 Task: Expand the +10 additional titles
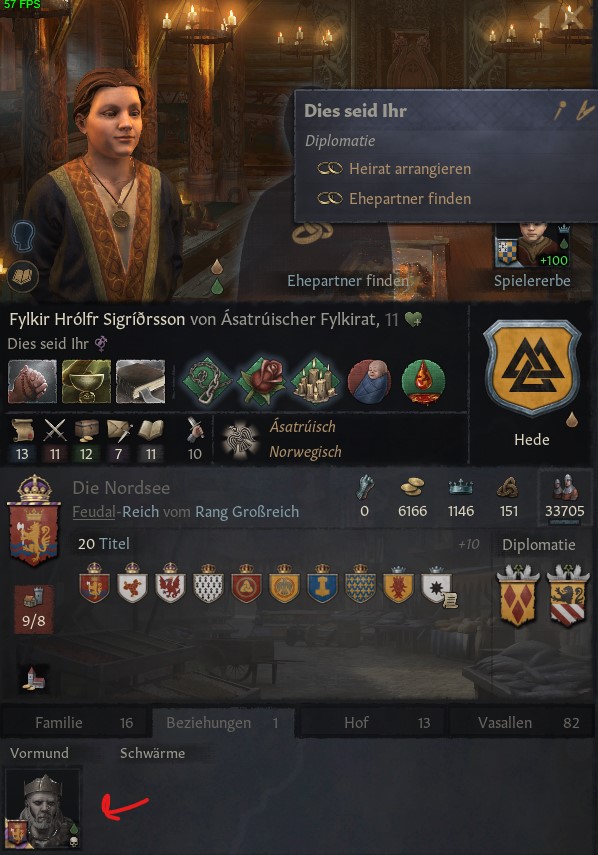click(x=469, y=544)
